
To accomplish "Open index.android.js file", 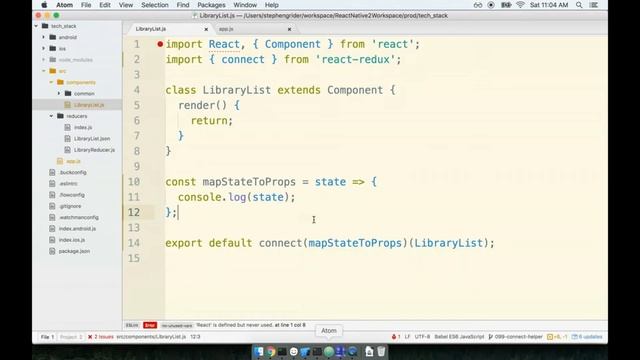I will pyautogui.click(x=77, y=229).
